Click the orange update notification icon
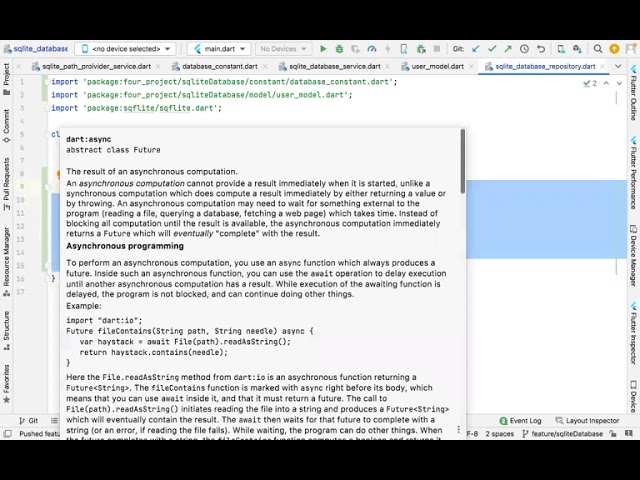This screenshot has width=640, height=480. (614, 49)
